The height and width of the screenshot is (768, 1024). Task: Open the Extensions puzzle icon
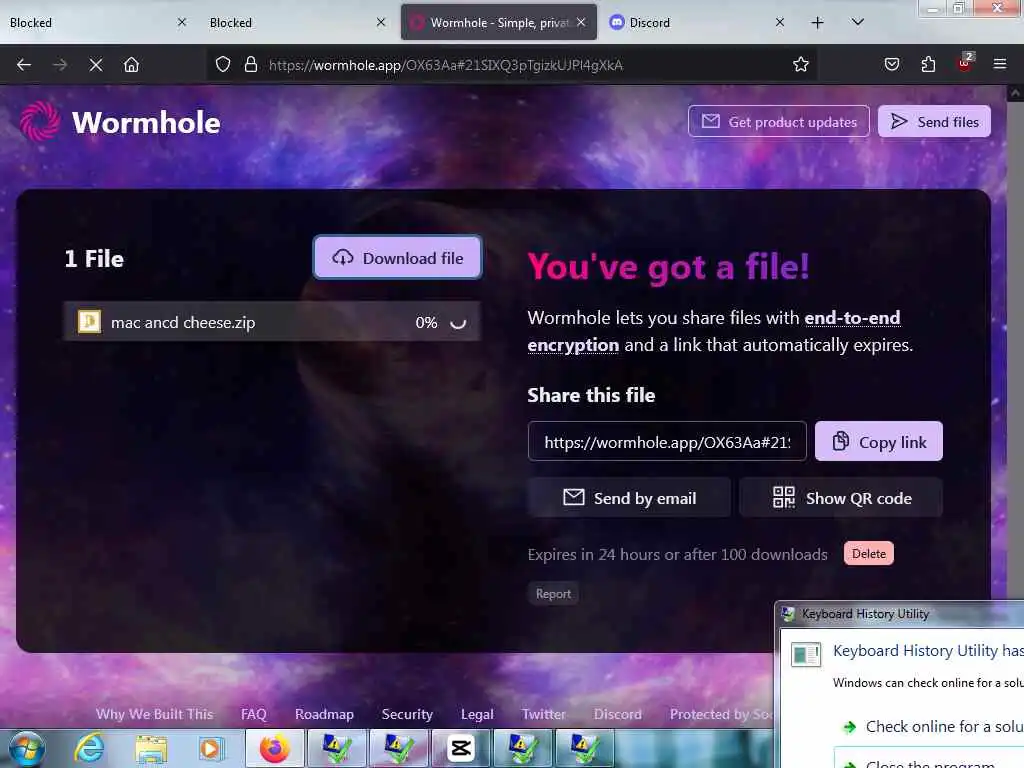pos(928,64)
